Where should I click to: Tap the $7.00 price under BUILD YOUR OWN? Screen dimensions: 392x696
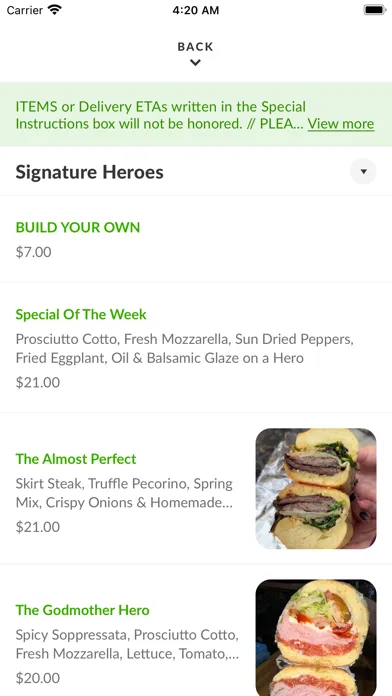click(33, 252)
